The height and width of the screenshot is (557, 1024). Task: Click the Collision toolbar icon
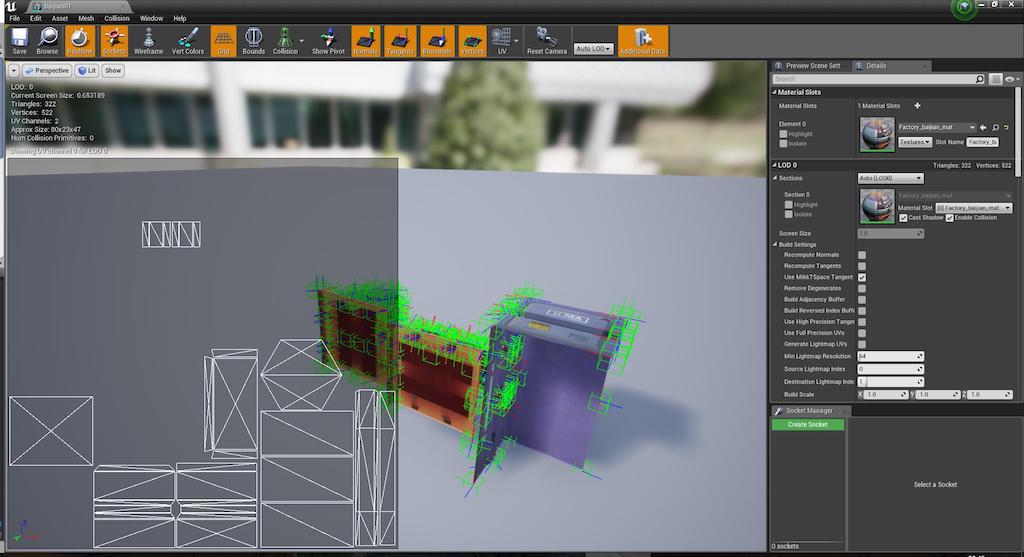pos(285,41)
